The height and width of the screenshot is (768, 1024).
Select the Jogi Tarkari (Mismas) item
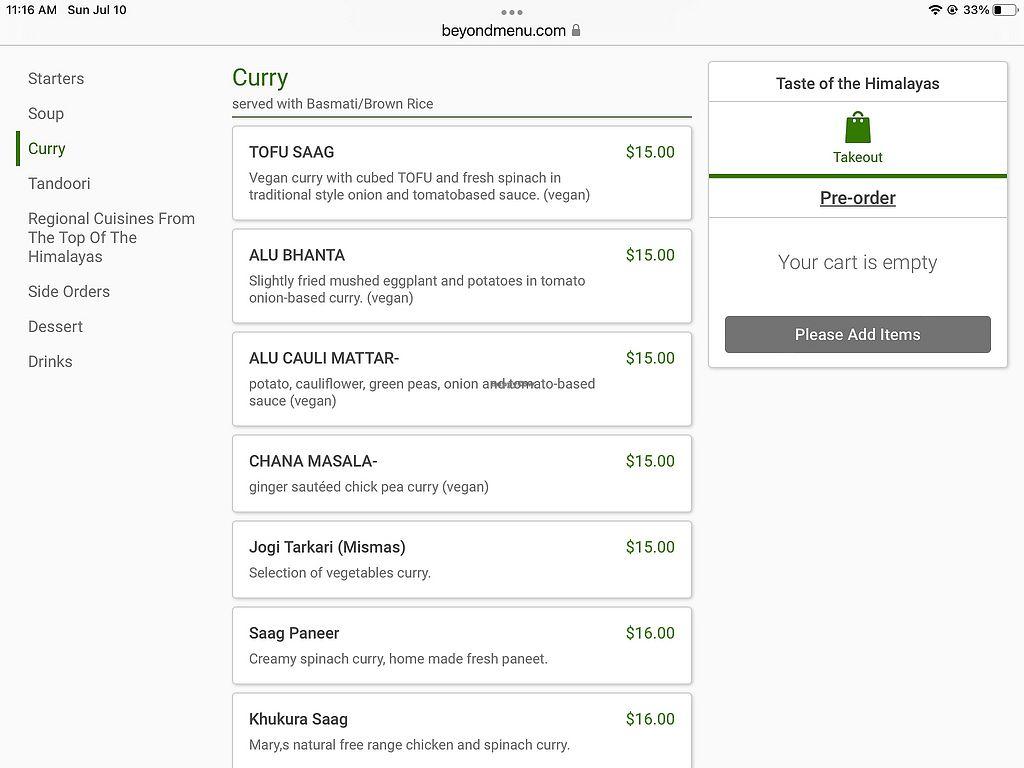(461, 559)
